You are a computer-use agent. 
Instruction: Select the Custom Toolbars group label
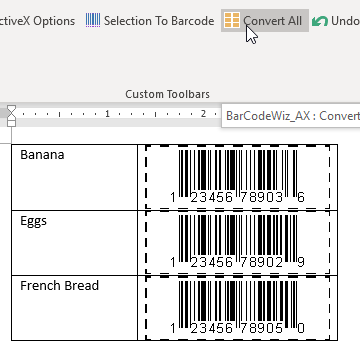168,94
